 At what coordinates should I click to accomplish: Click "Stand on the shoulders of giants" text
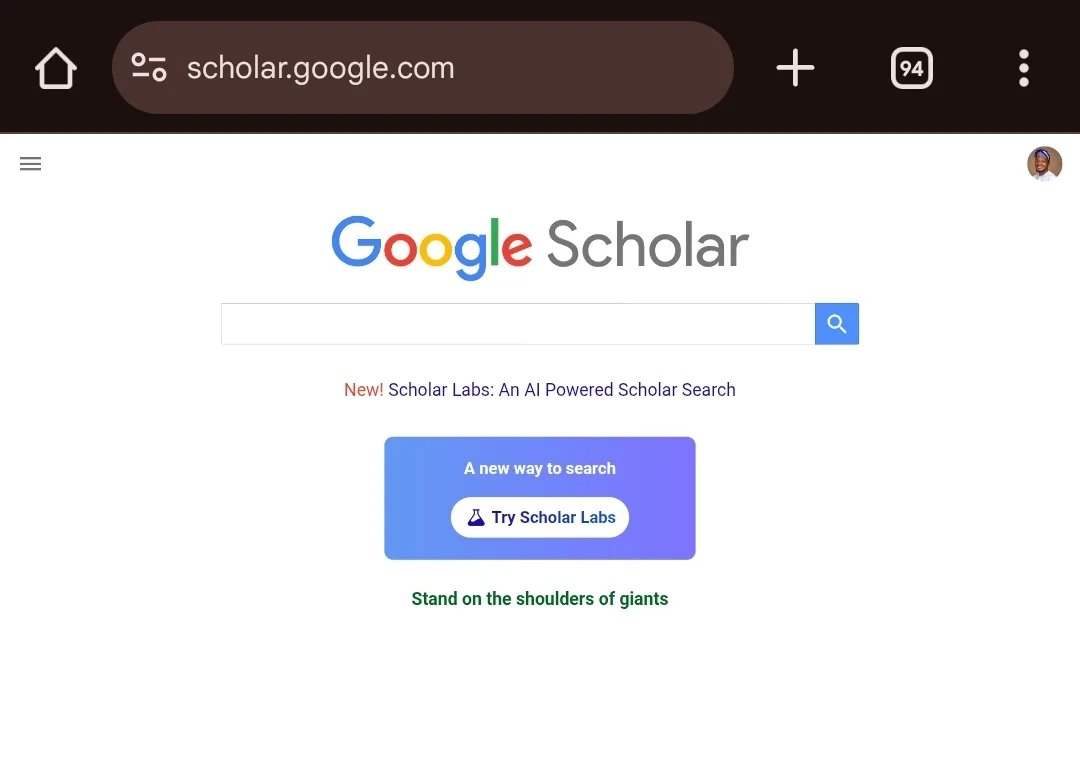coord(540,599)
